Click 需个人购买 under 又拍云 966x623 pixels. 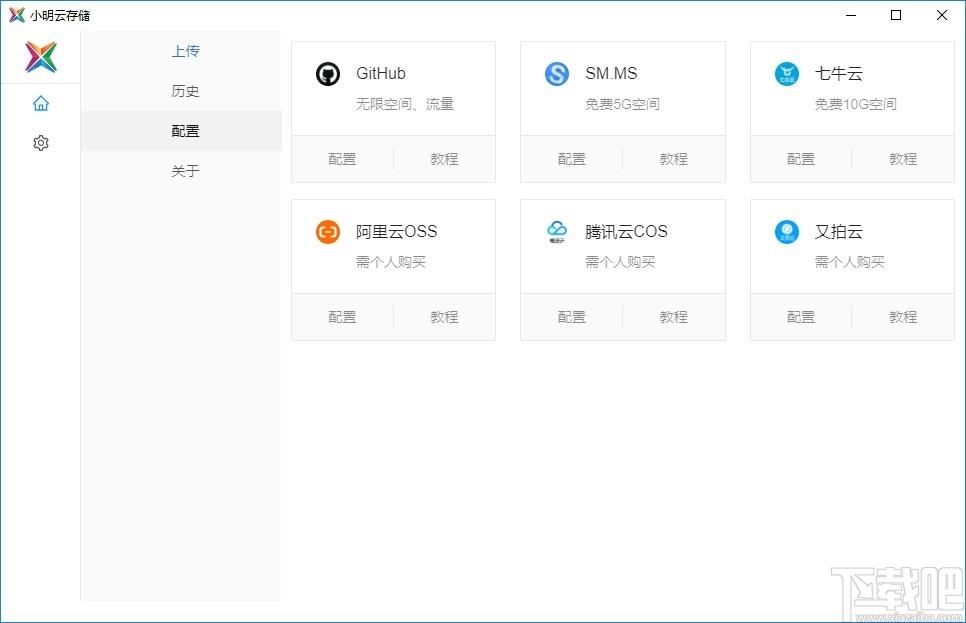pos(850,262)
